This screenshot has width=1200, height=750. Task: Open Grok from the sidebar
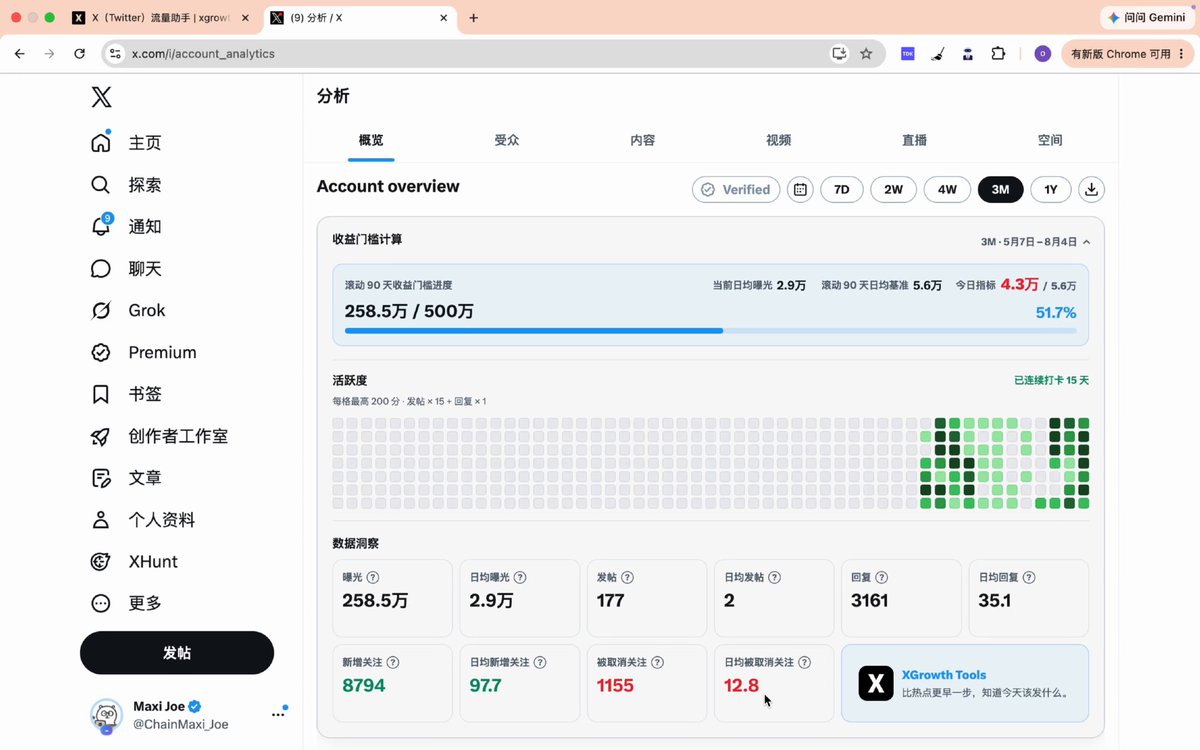(128, 311)
